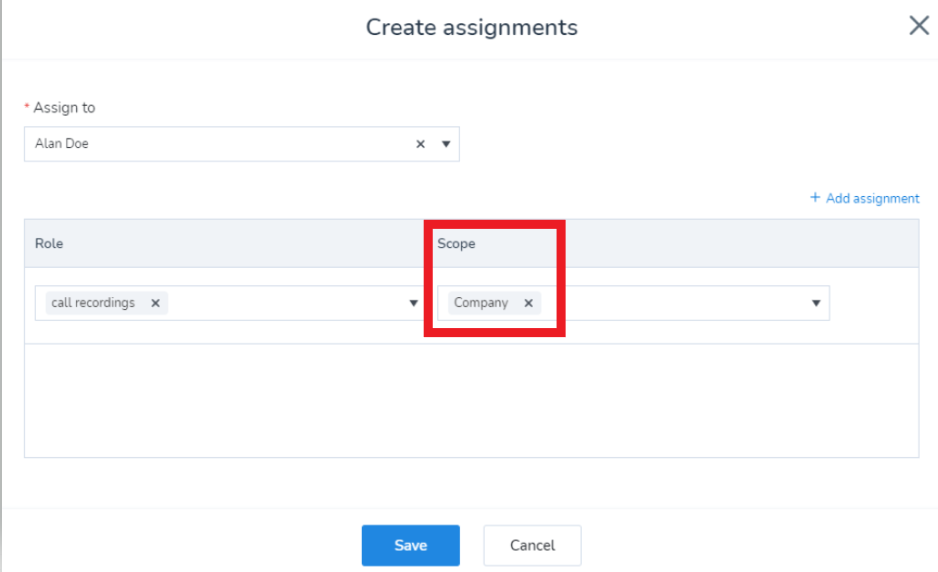Click the Add assignment link text
Viewport: 938px width, 572px height.
pos(872,198)
